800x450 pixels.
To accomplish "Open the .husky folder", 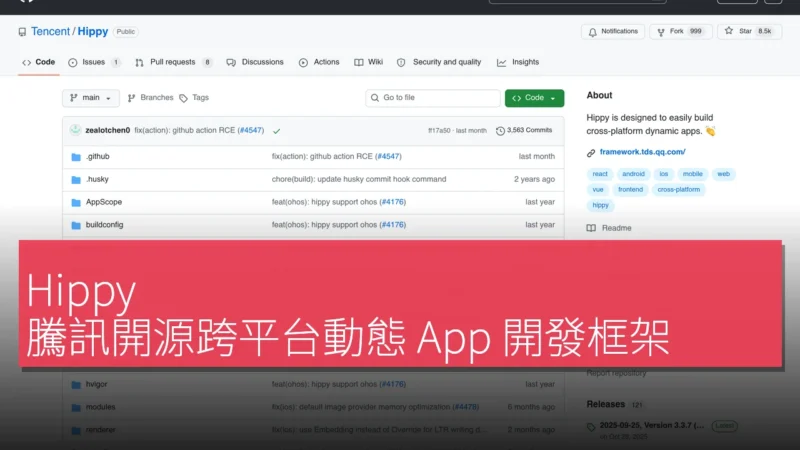I will (97, 180).
